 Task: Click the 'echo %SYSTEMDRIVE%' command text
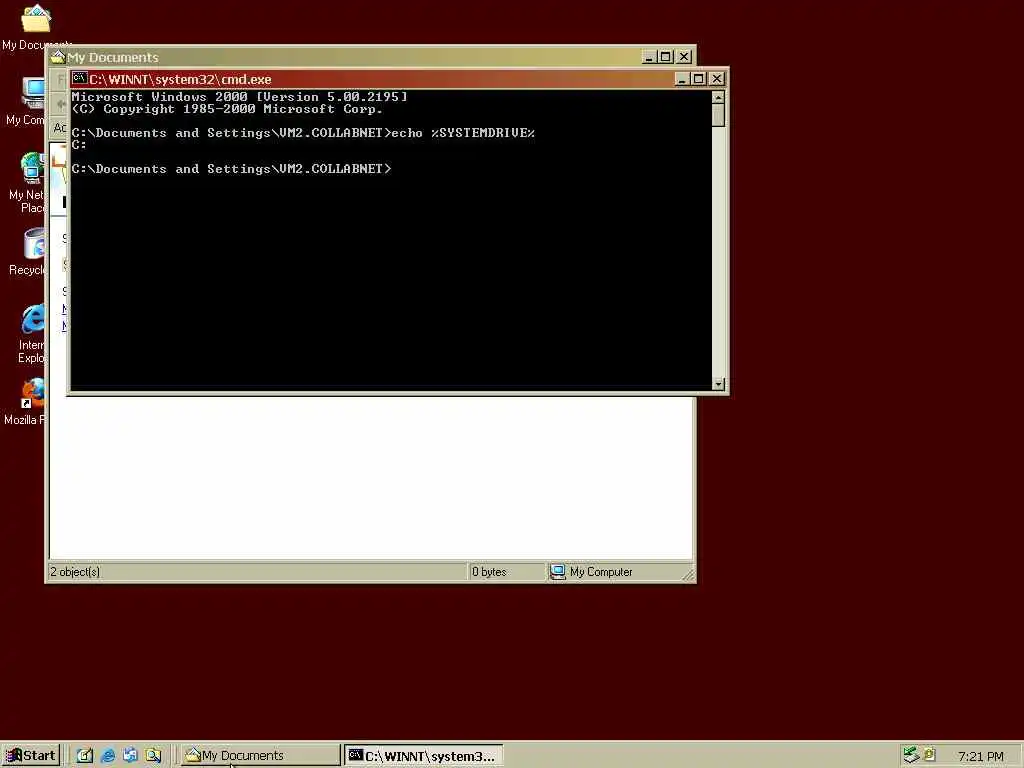(x=463, y=133)
